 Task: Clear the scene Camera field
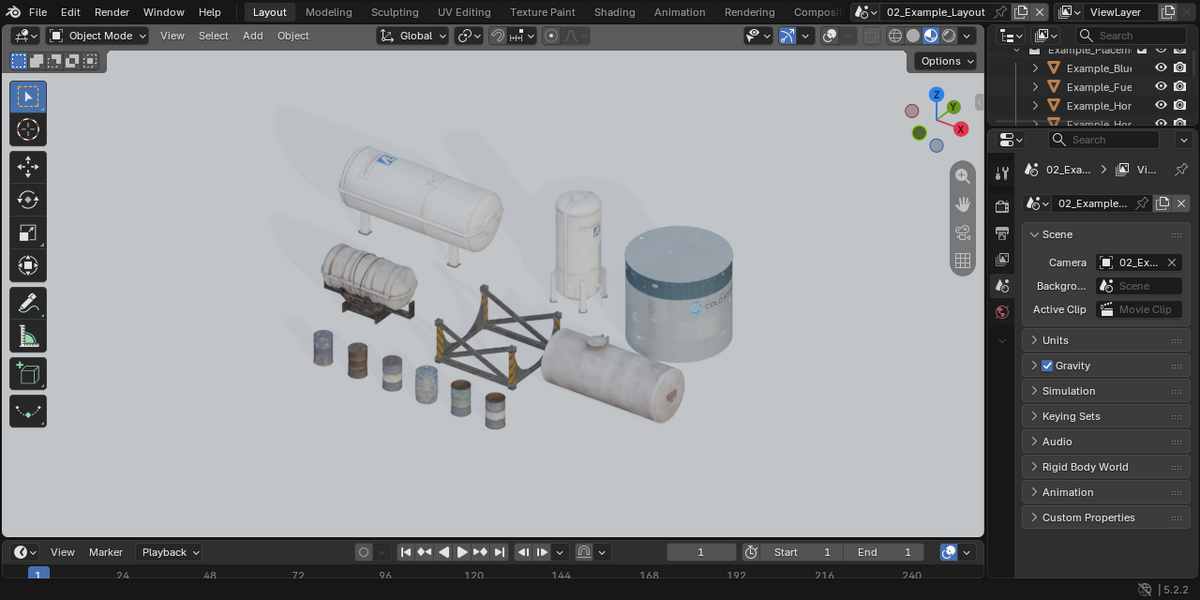[1172, 263]
